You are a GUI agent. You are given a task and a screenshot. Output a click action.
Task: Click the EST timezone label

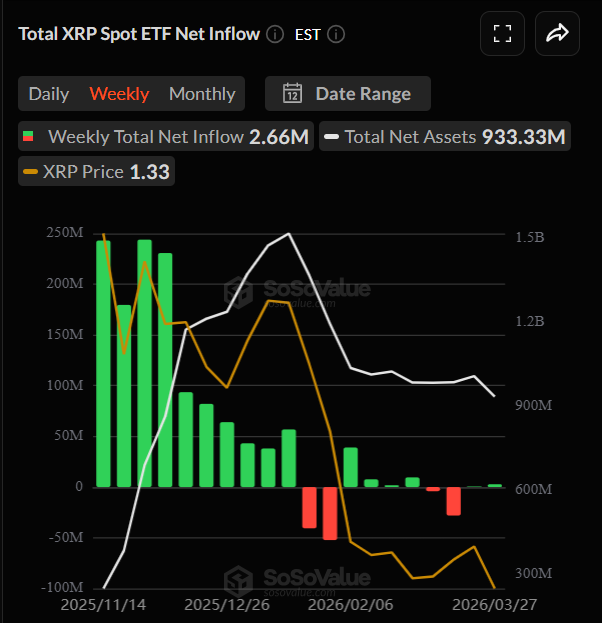[x=308, y=34]
